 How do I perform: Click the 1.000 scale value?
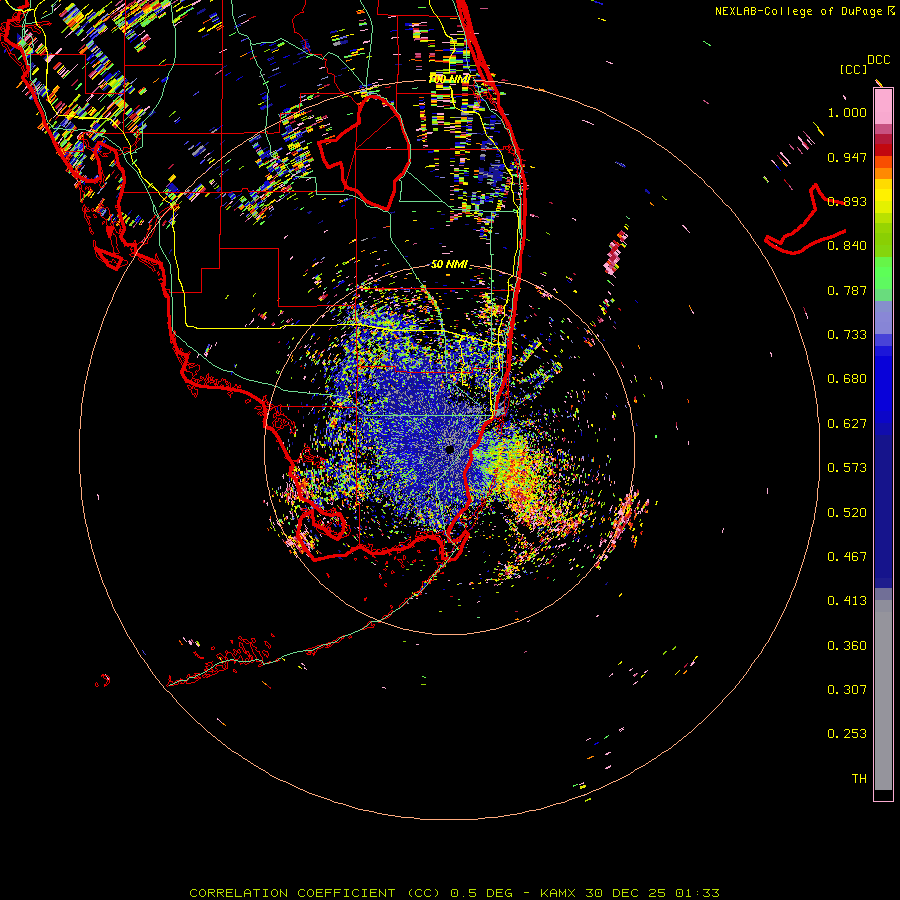click(847, 112)
